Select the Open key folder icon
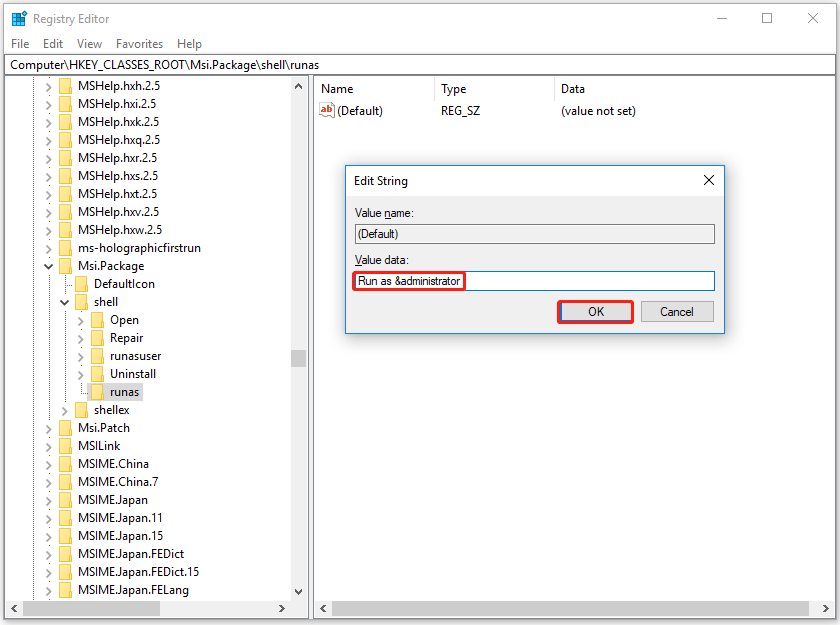This screenshot has height=625, width=840. click(x=98, y=319)
